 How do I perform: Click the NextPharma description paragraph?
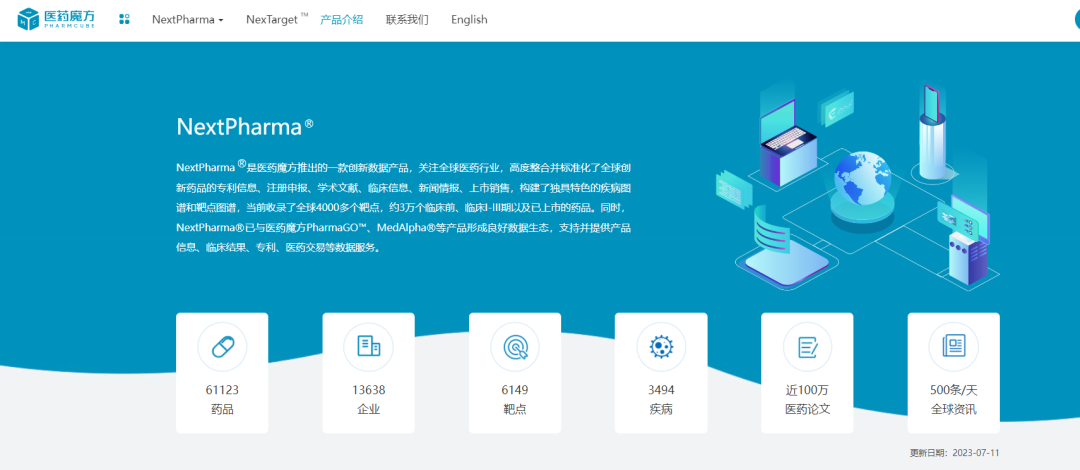pyautogui.click(x=404, y=207)
